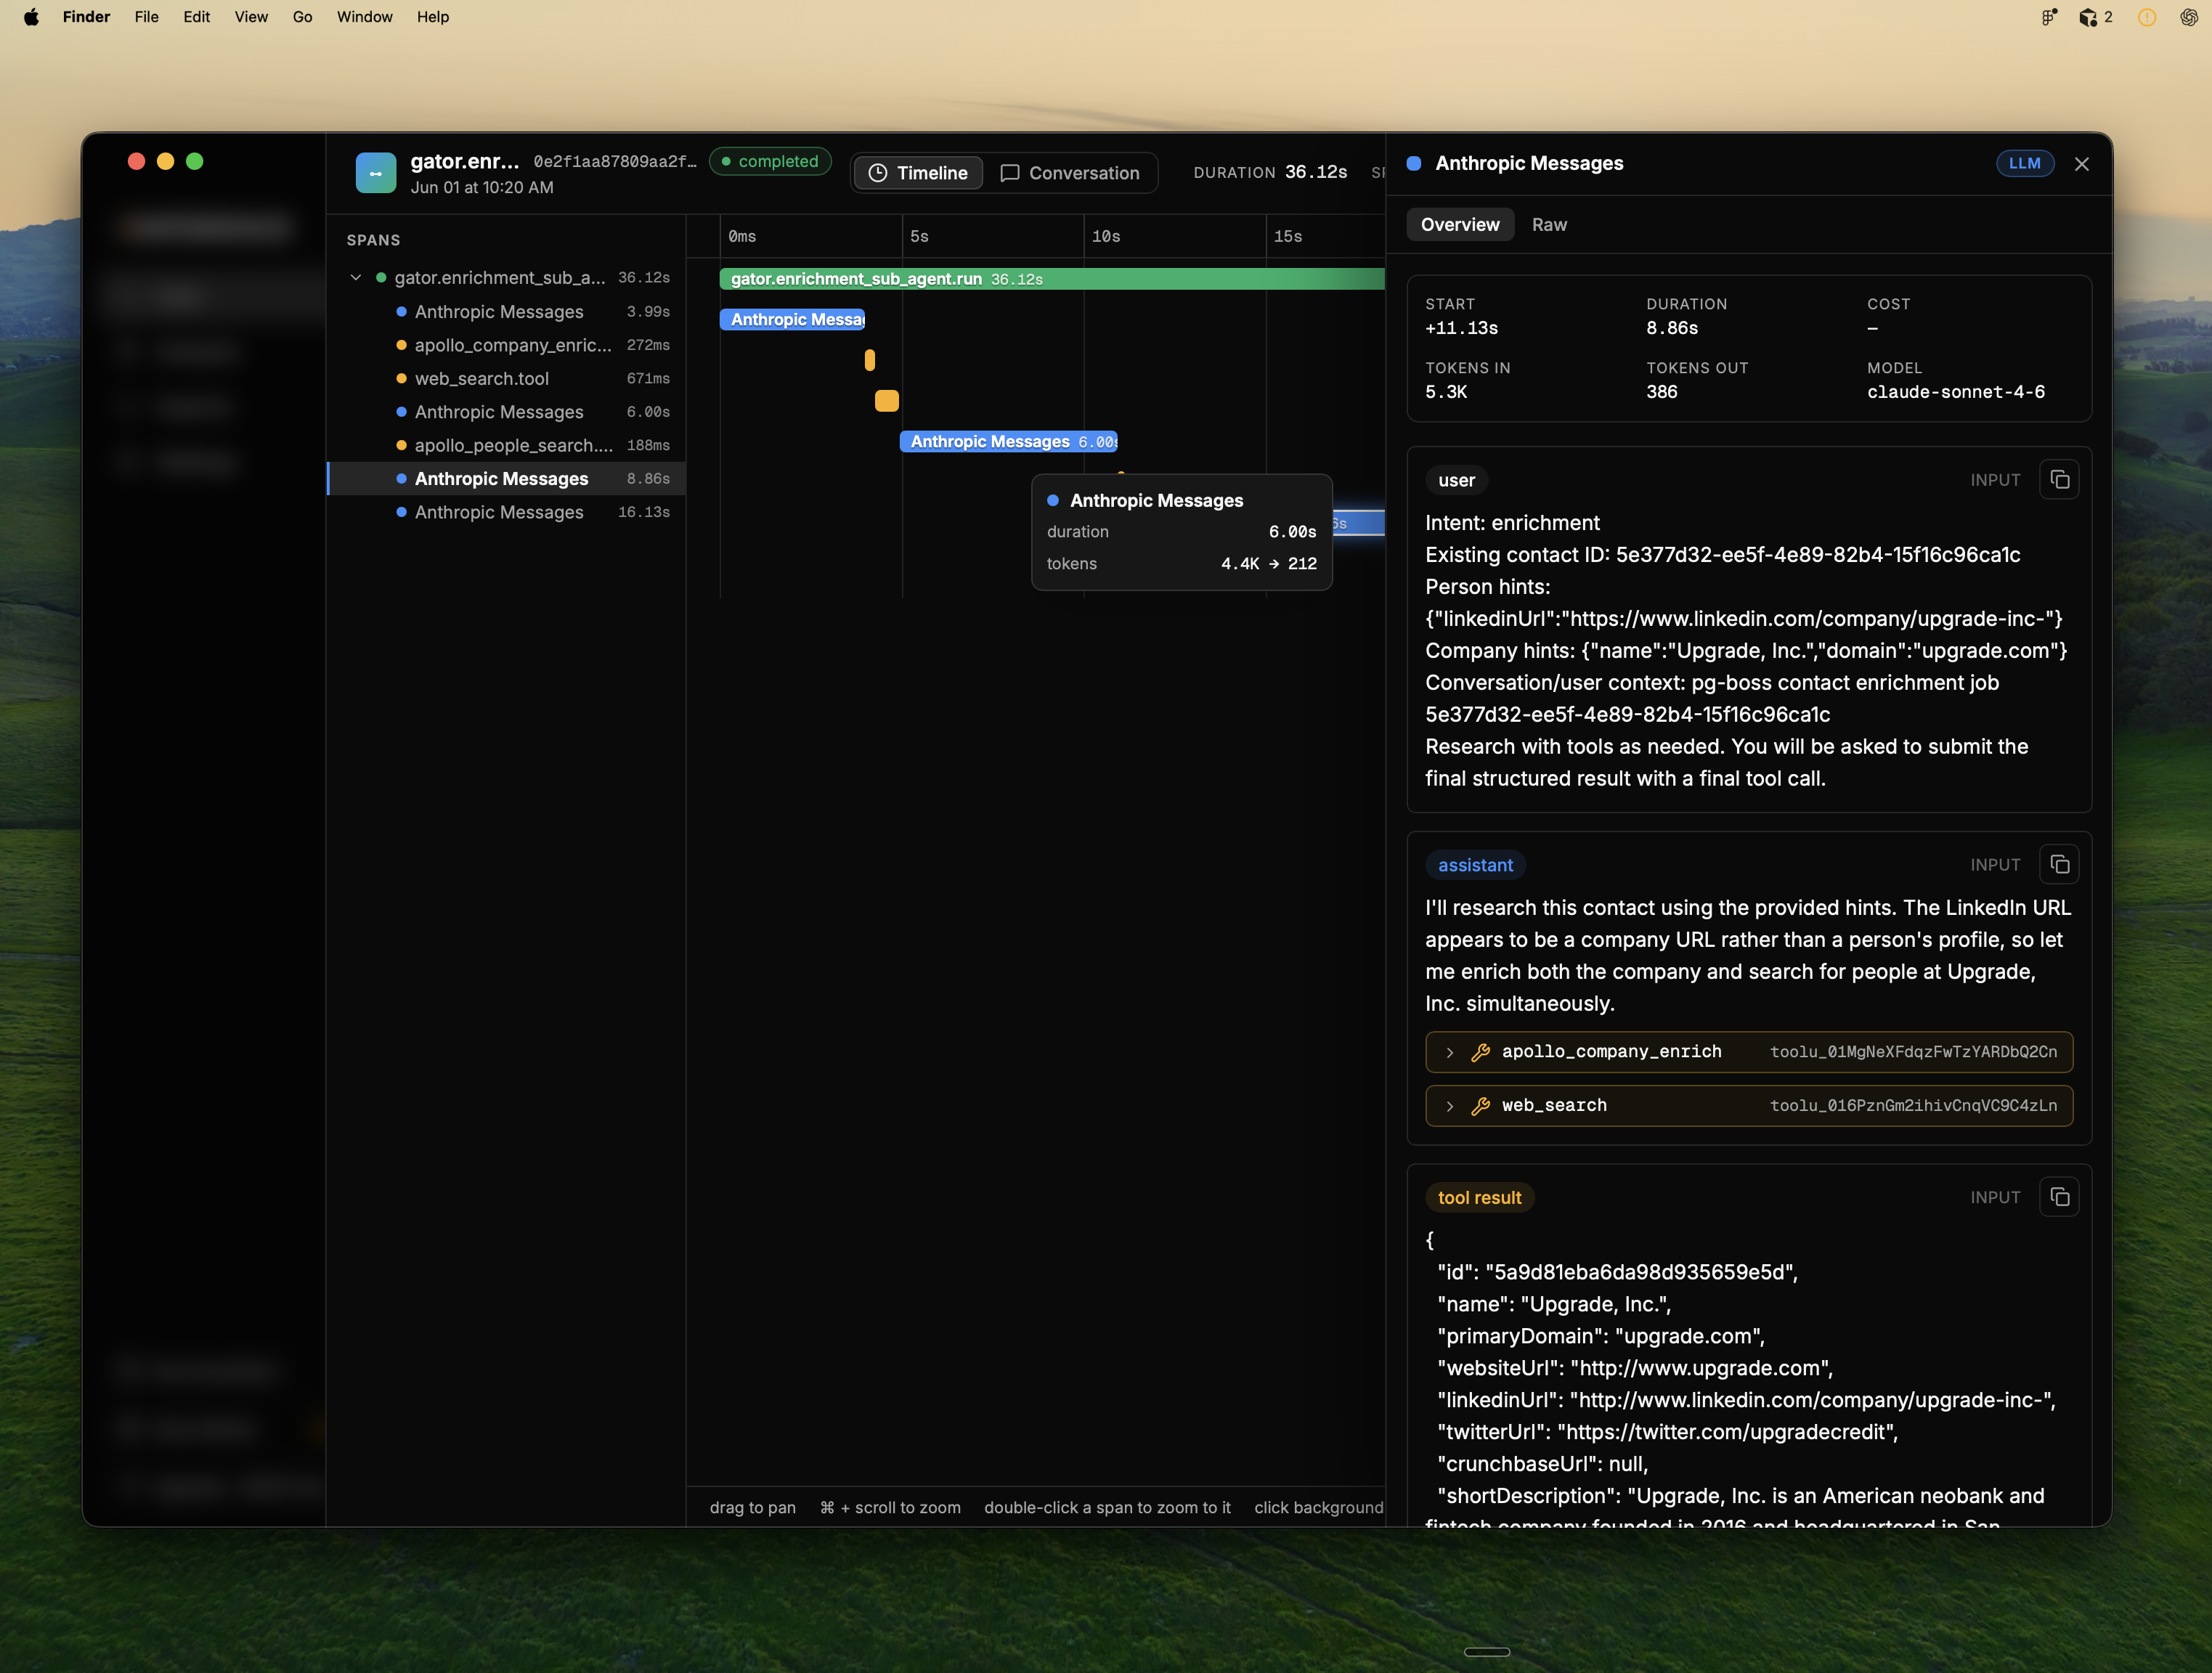Click the Anthropic Messages 6.00s timeline bar
The width and height of the screenshot is (2212, 1673).
pos(1009,441)
